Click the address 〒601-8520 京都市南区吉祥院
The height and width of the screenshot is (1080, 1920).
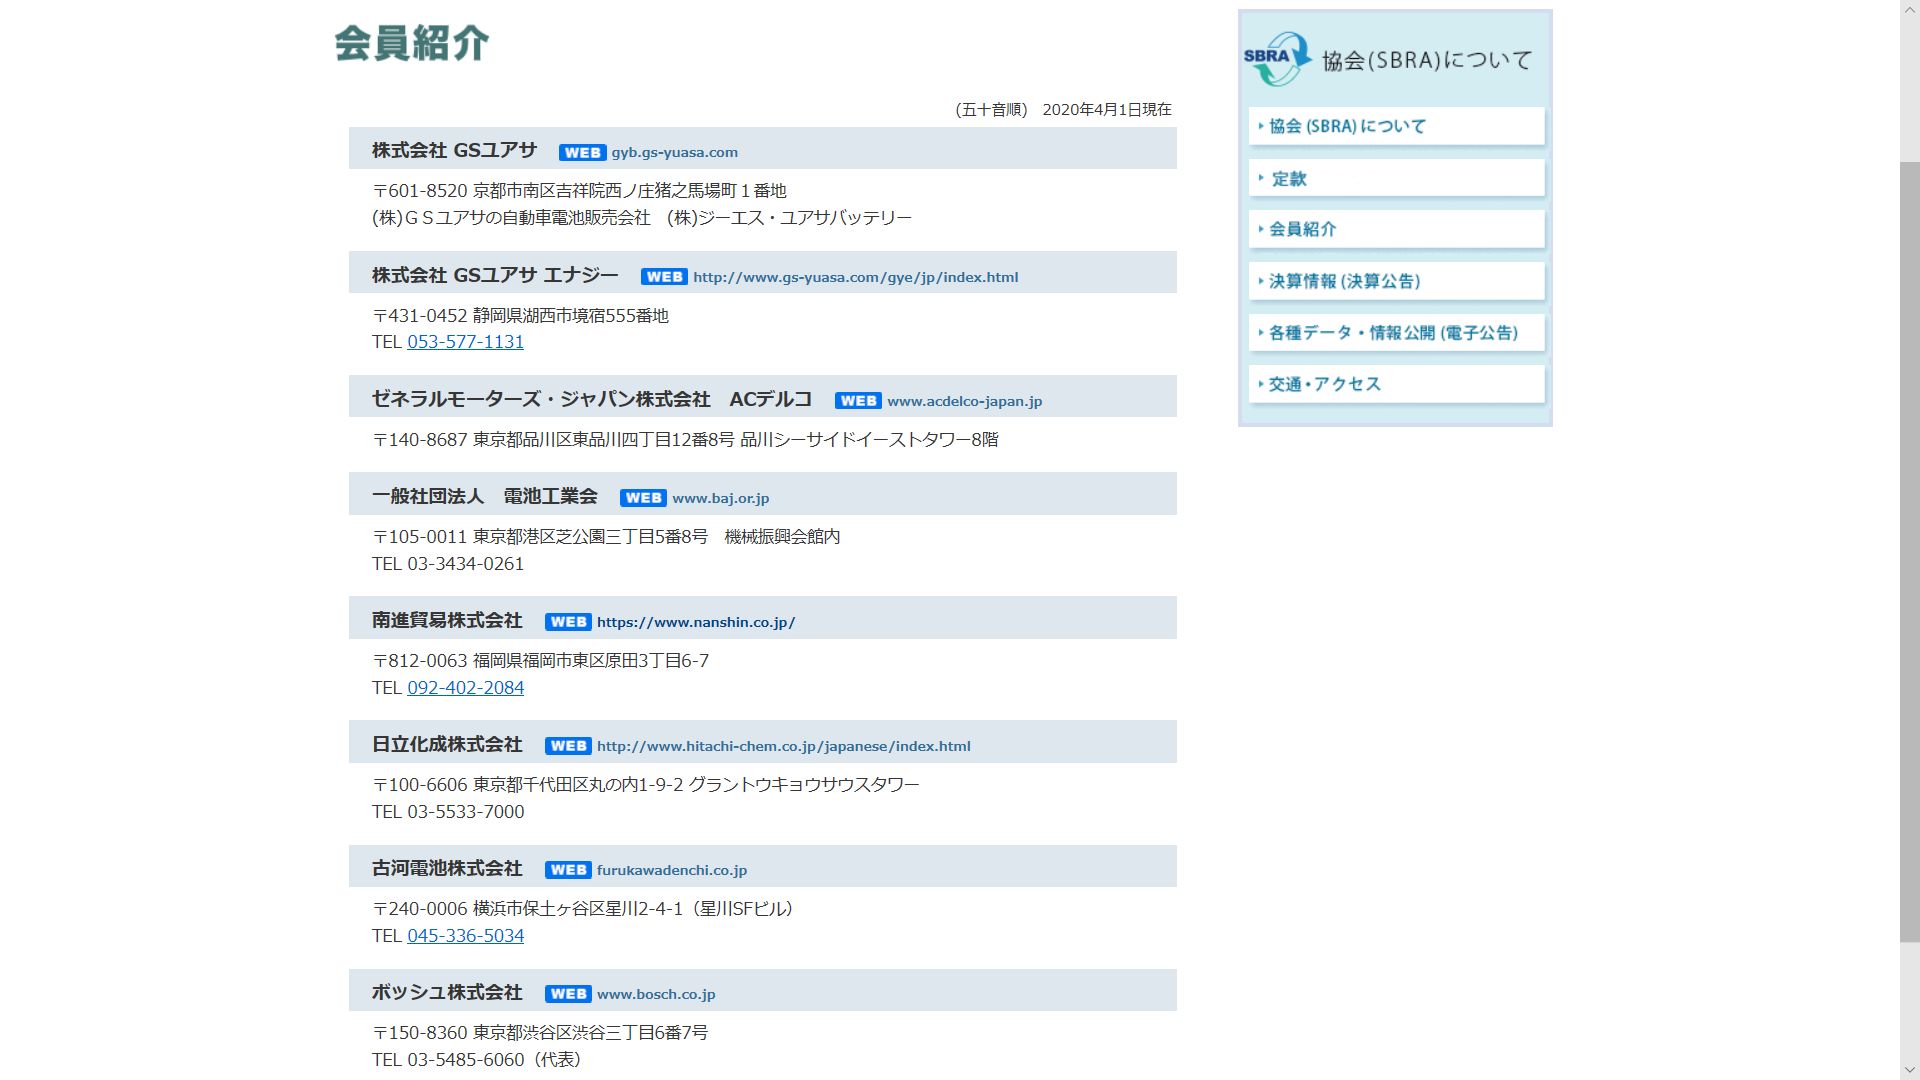580,191
